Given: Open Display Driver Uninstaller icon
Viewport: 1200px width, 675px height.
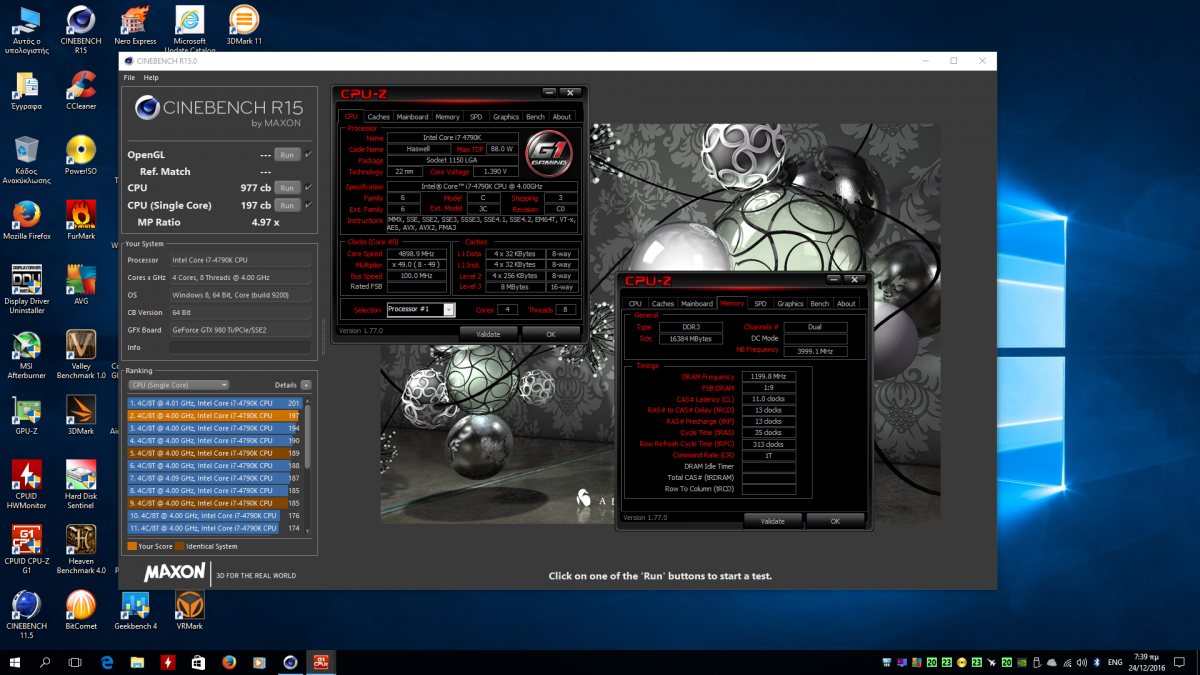Looking at the screenshot, I should tap(26, 289).
